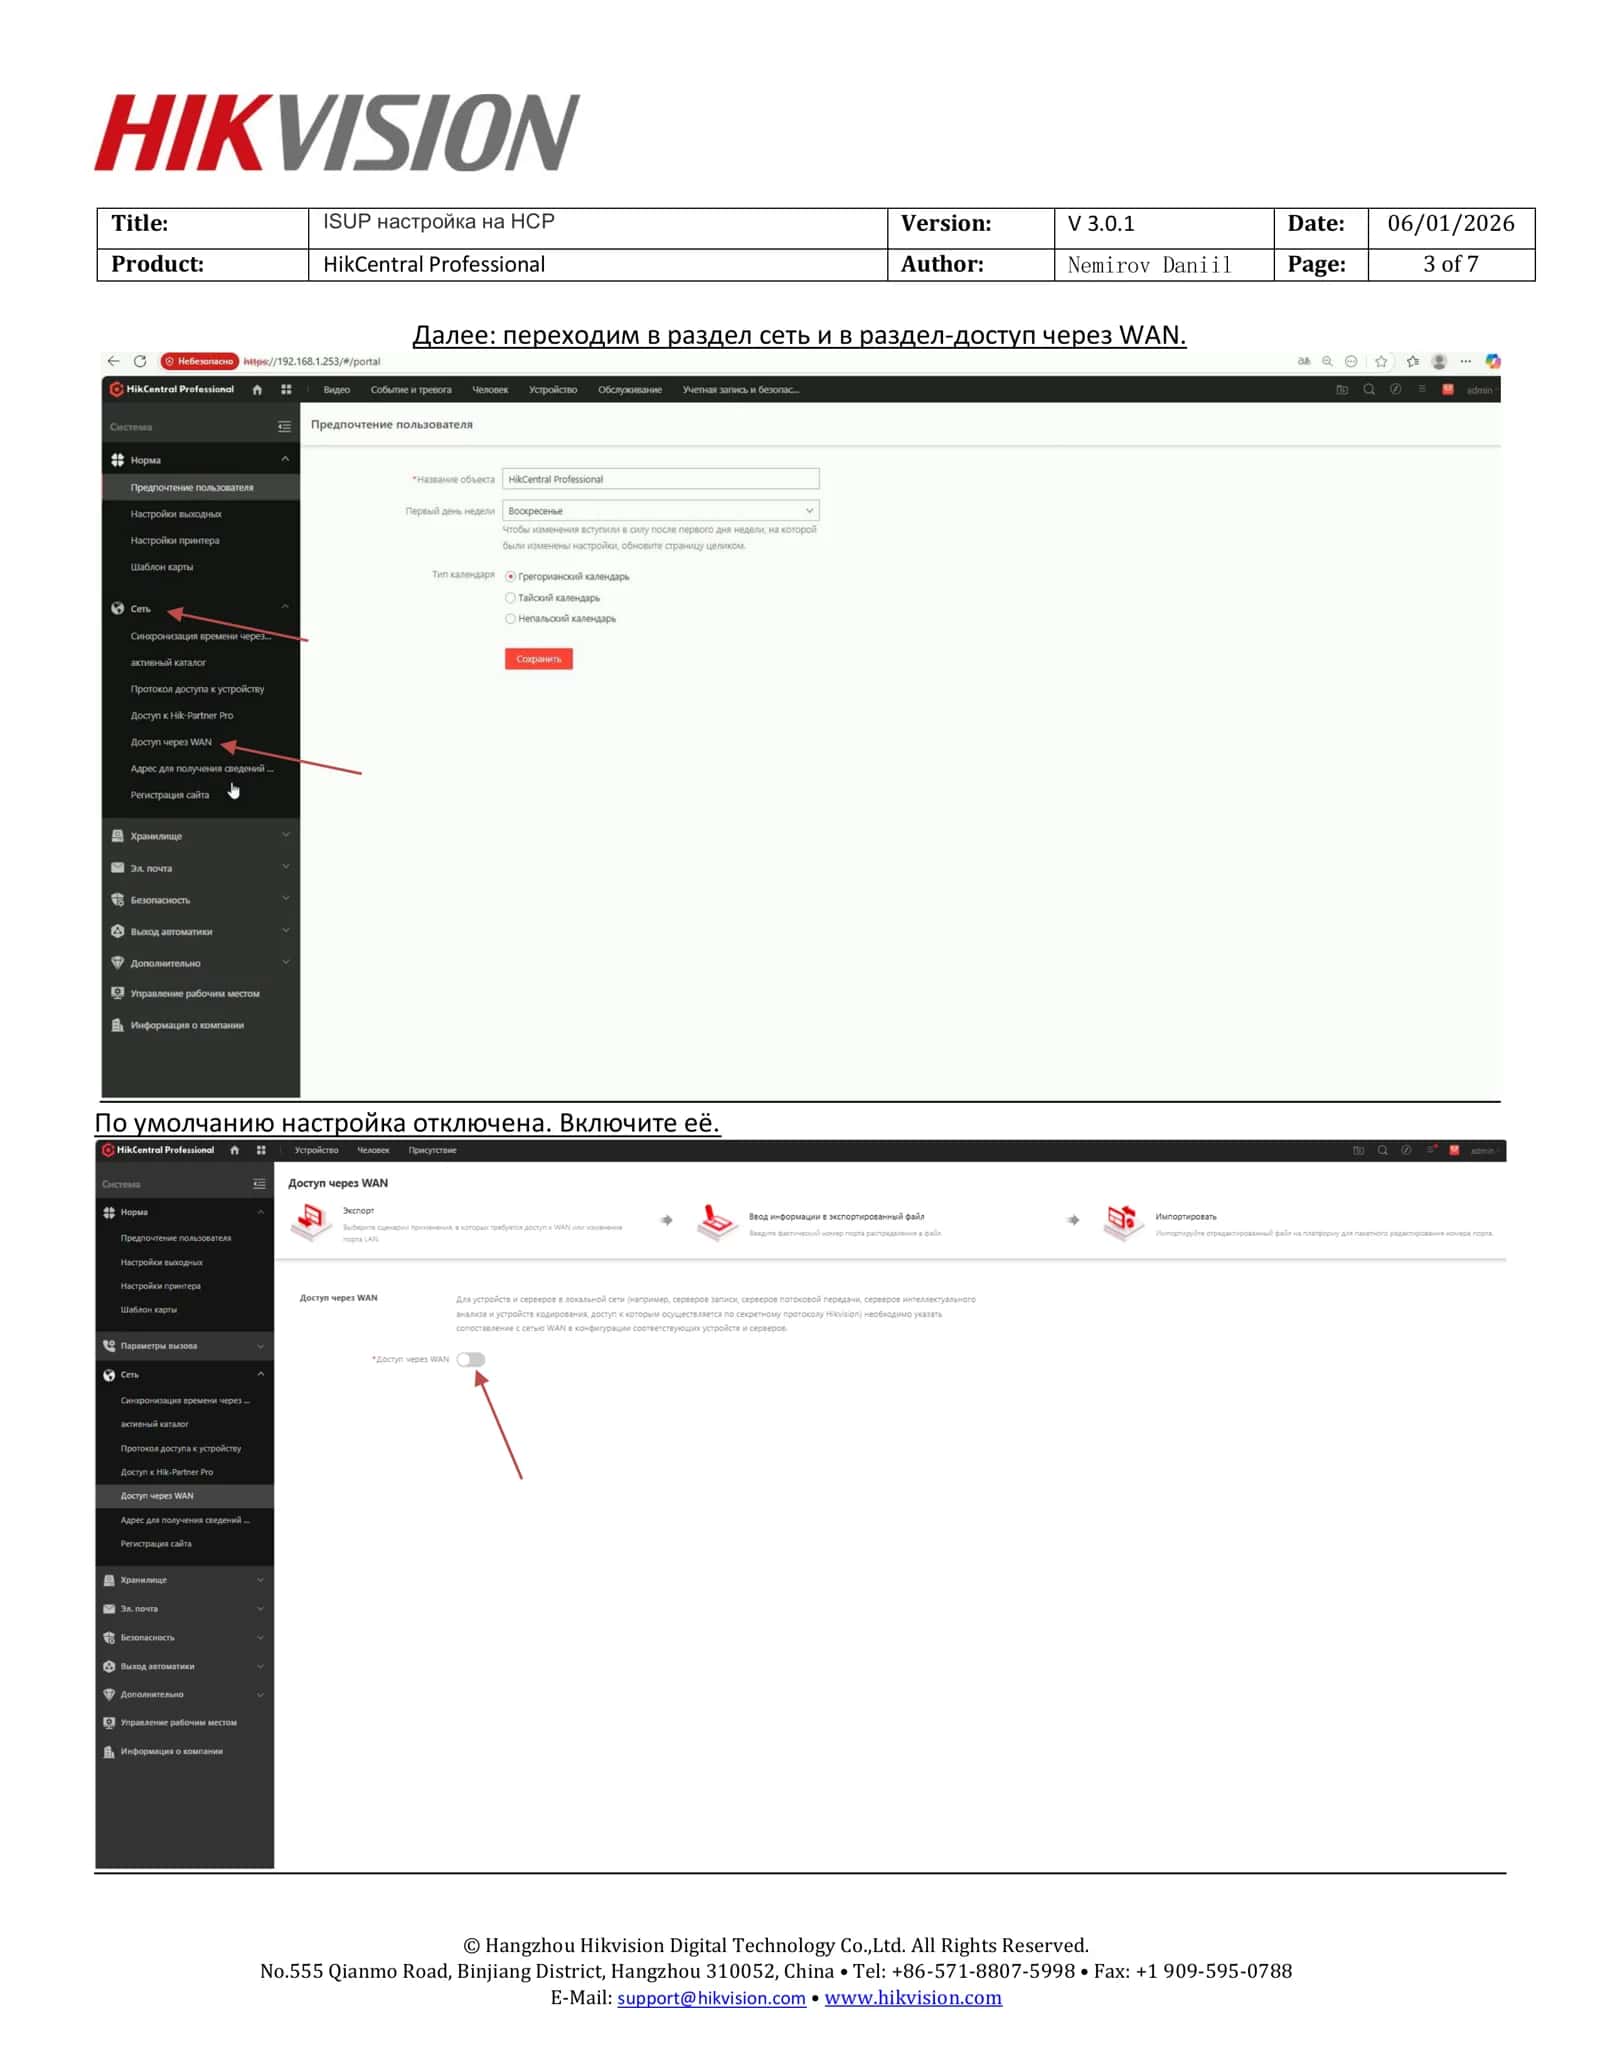Click the Название объекта input field
Screen dimensions: 1600x2070
coord(660,479)
